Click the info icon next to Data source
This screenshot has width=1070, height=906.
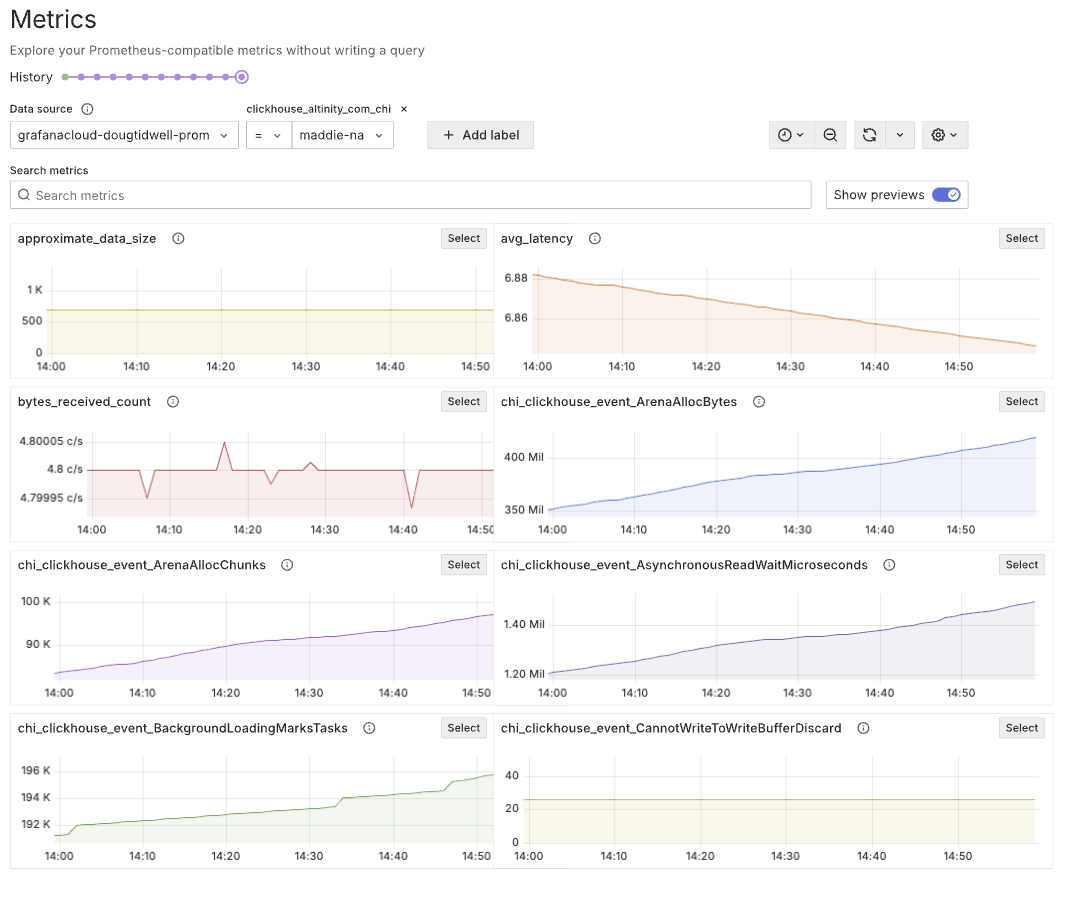(x=87, y=108)
